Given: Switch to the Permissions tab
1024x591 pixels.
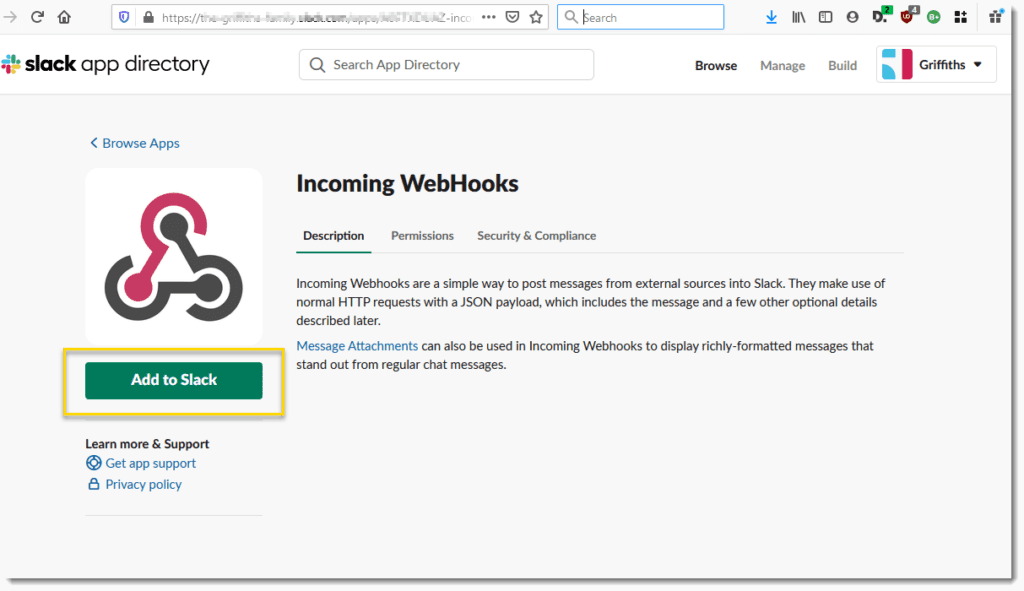Looking at the screenshot, I should click(423, 236).
